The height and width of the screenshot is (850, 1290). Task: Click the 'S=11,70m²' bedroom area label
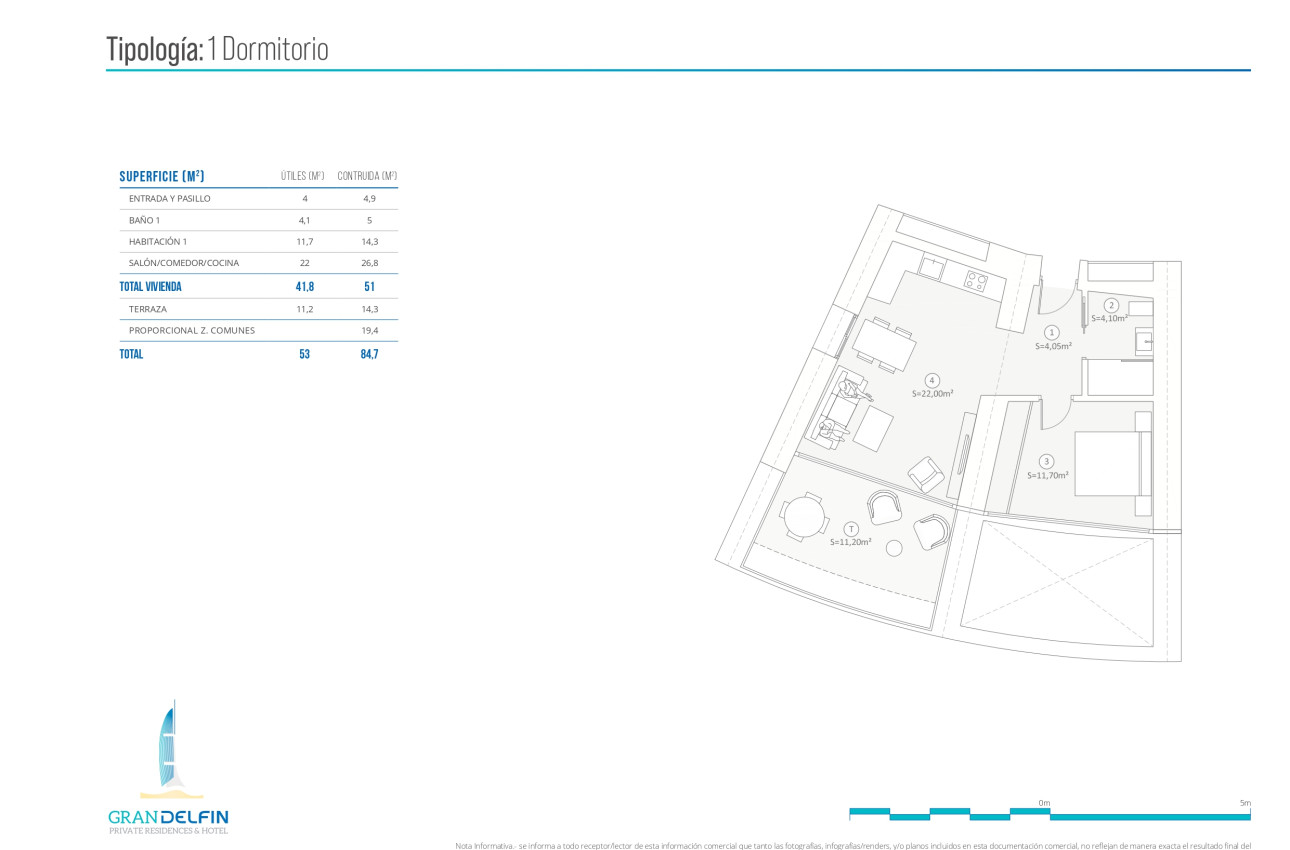pyautogui.click(x=1048, y=476)
